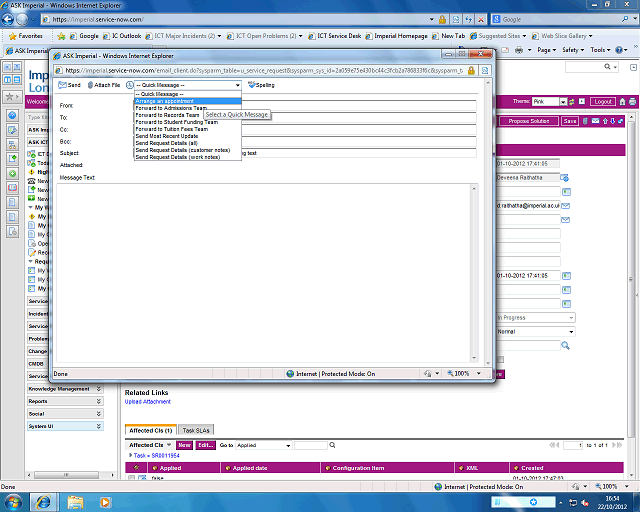Click the Upload Attachment link
Screen dimensions: 640x512
tap(147, 402)
